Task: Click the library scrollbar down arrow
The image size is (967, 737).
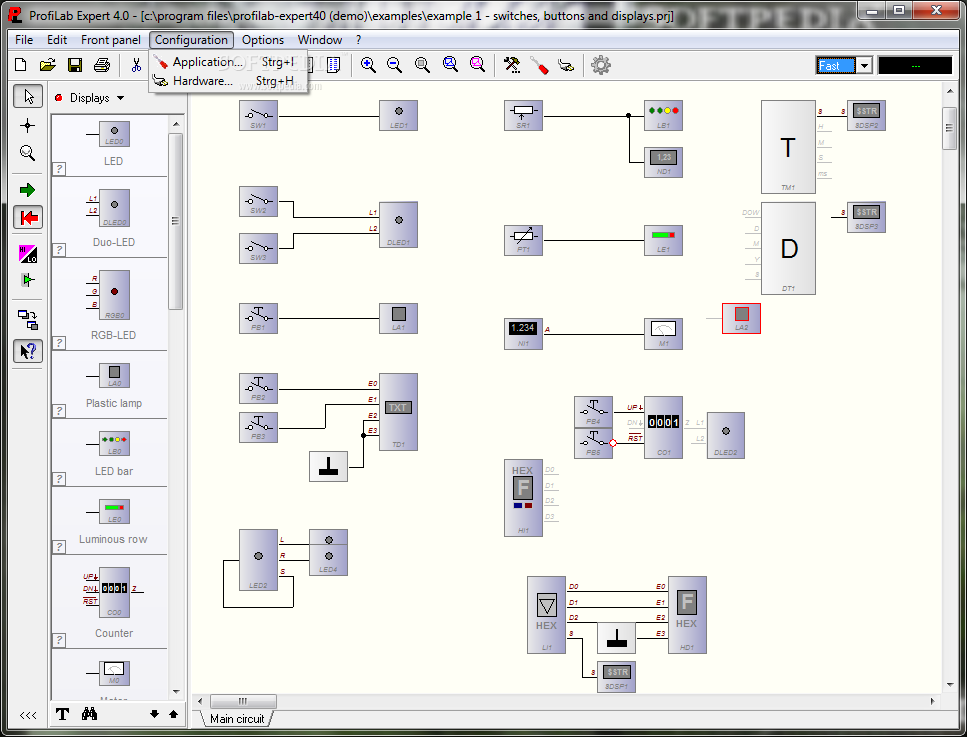Action: click(x=176, y=692)
